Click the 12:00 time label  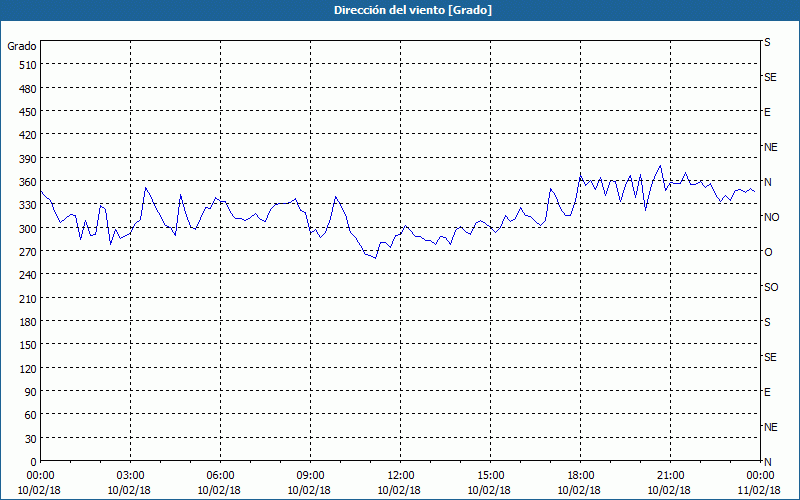pos(401,476)
